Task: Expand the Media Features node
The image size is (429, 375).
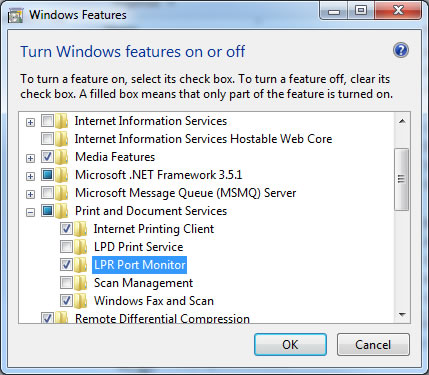Action: [x=30, y=158]
